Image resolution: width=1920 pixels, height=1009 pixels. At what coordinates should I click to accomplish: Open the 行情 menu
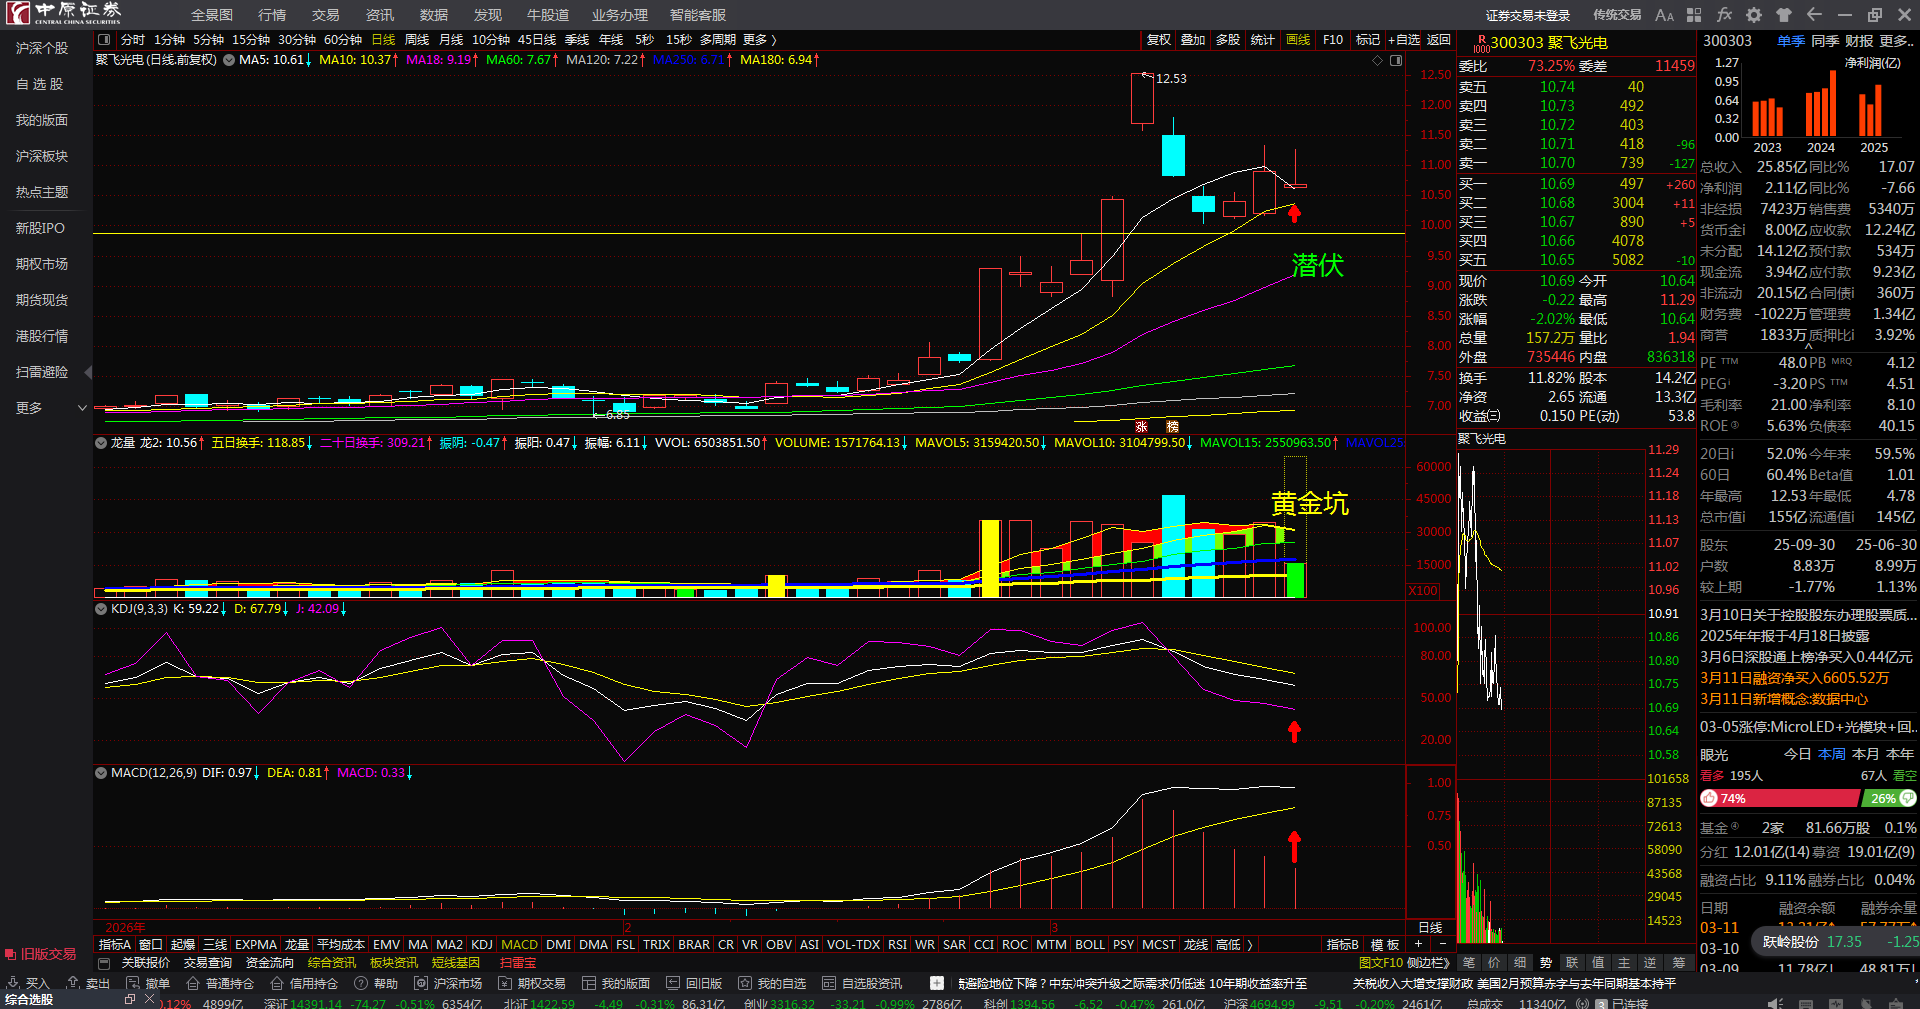pyautogui.click(x=271, y=15)
